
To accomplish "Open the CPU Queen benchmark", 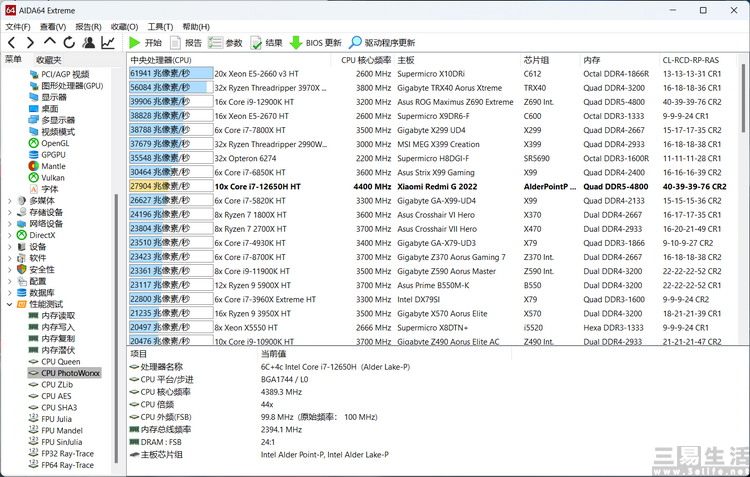I will (x=61, y=361).
